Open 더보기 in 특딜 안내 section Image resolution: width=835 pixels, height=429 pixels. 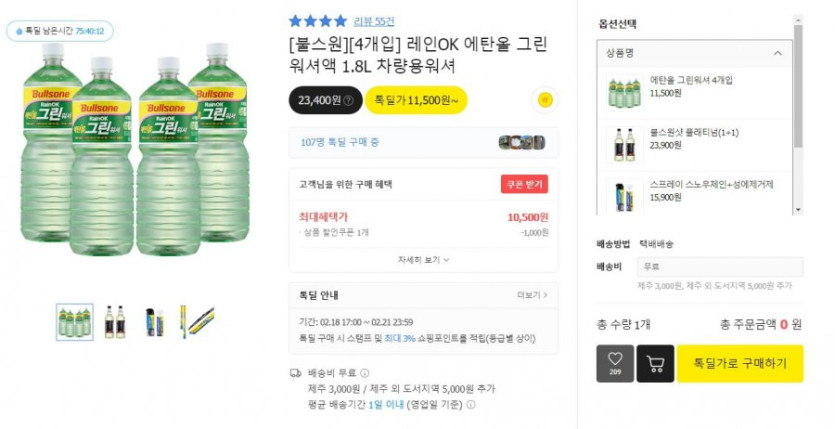click(x=532, y=295)
